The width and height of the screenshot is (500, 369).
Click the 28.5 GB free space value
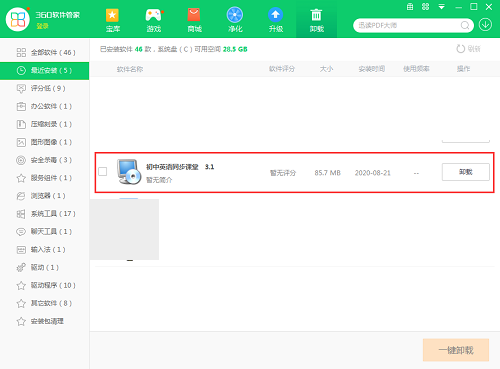pos(235,49)
